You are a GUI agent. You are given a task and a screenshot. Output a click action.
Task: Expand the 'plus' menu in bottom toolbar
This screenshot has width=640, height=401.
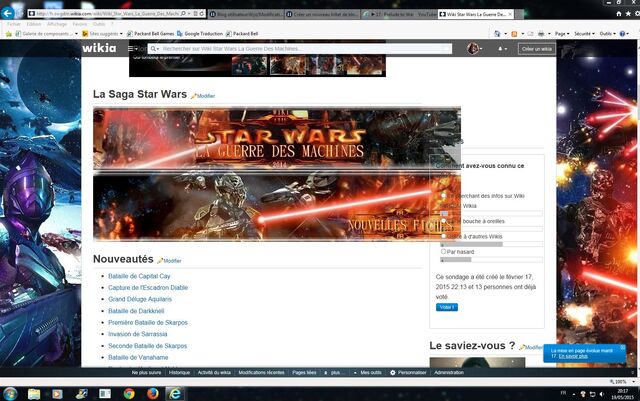[335, 372]
